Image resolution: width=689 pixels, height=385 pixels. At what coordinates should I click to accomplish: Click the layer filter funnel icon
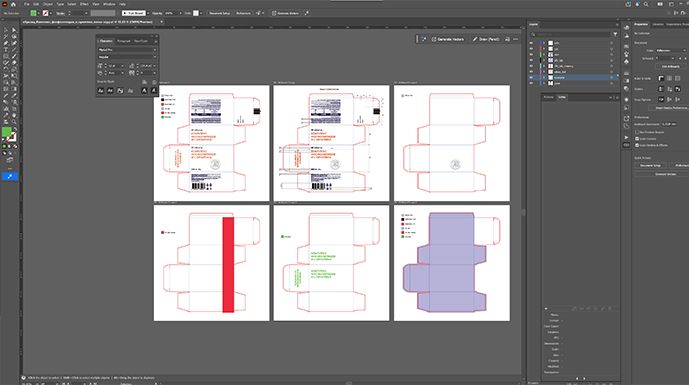pos(615,34)
